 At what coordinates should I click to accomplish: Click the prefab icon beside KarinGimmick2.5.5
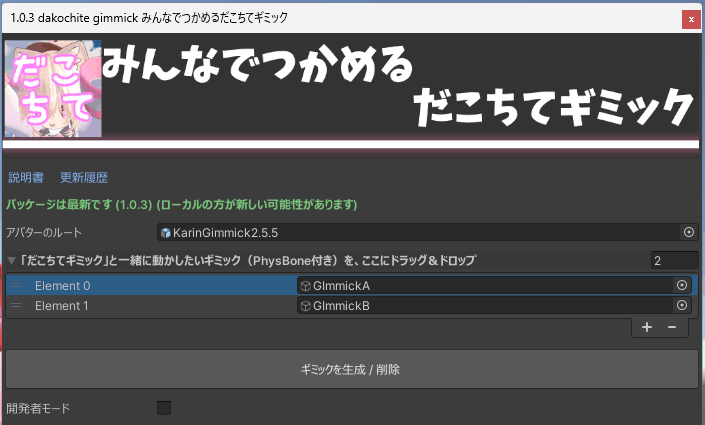click(x=166, y=233)
